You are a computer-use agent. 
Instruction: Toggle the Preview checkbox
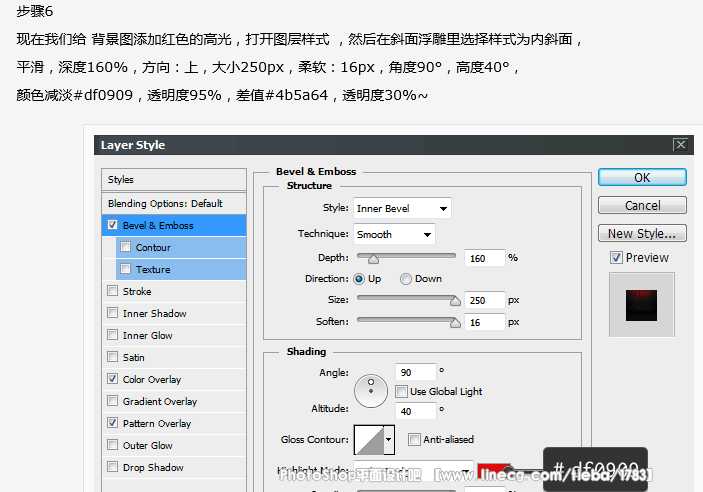point(616,258)
